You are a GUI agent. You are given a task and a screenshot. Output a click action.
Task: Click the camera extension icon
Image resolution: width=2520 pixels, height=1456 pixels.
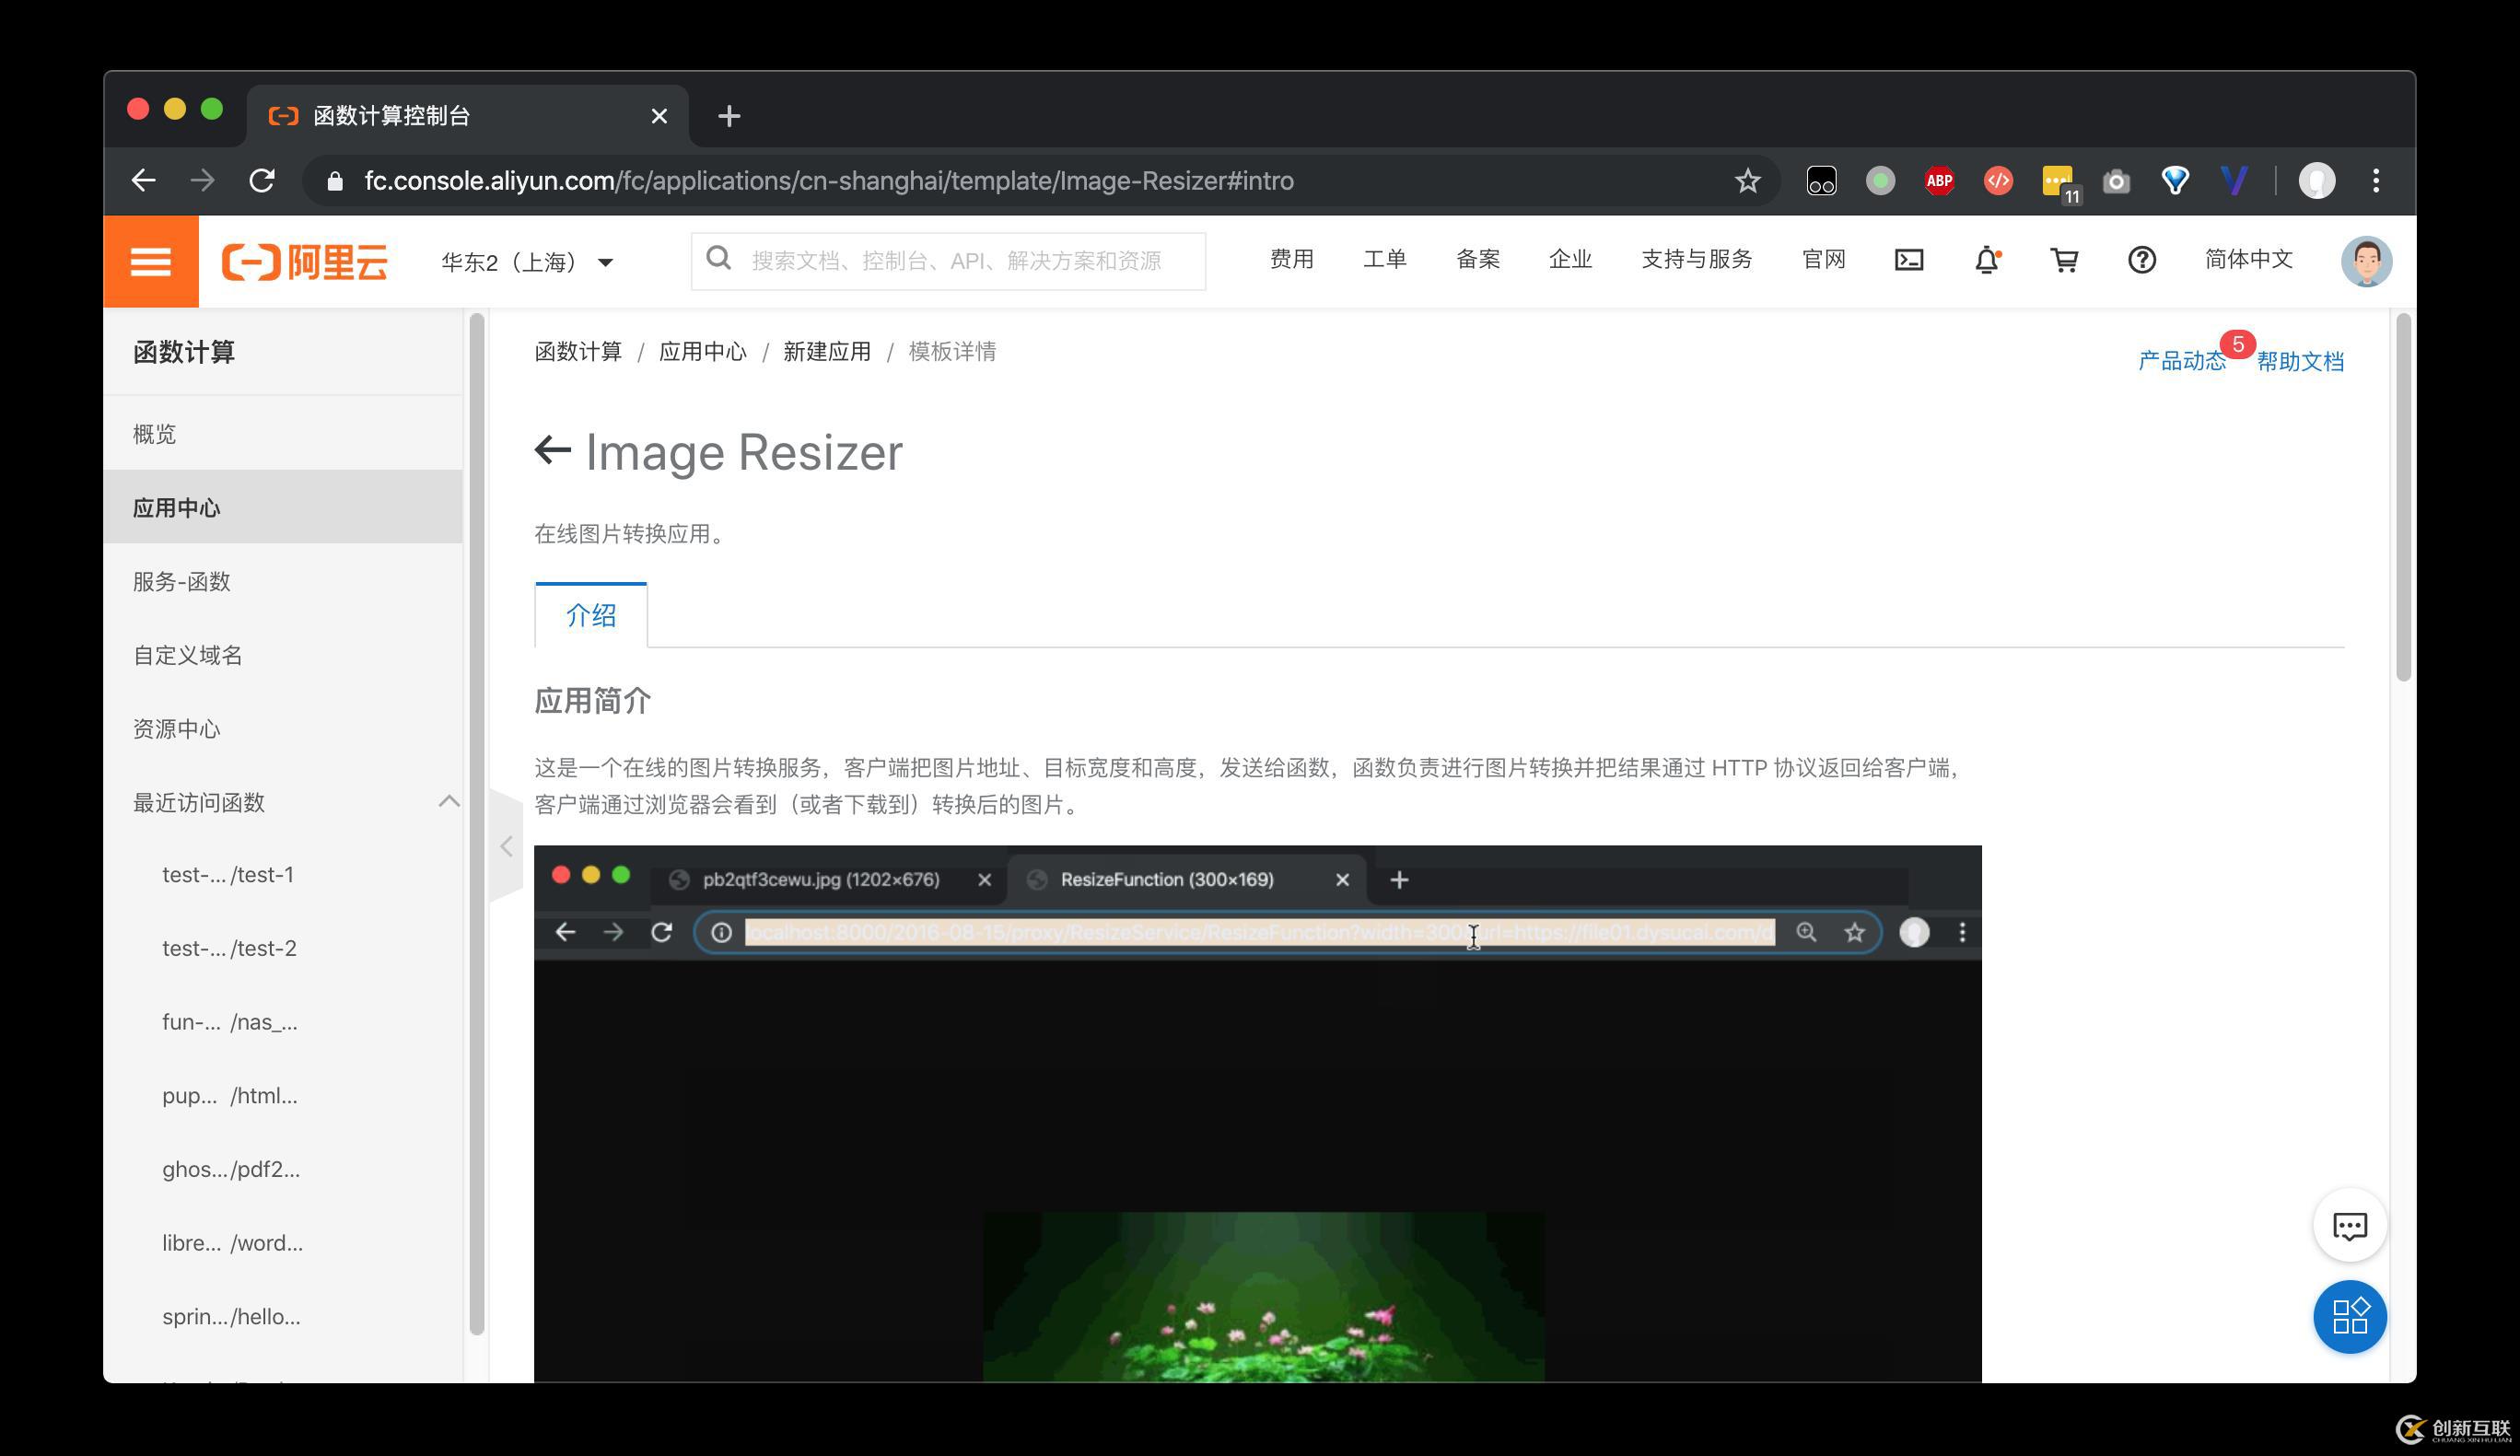2115,181
